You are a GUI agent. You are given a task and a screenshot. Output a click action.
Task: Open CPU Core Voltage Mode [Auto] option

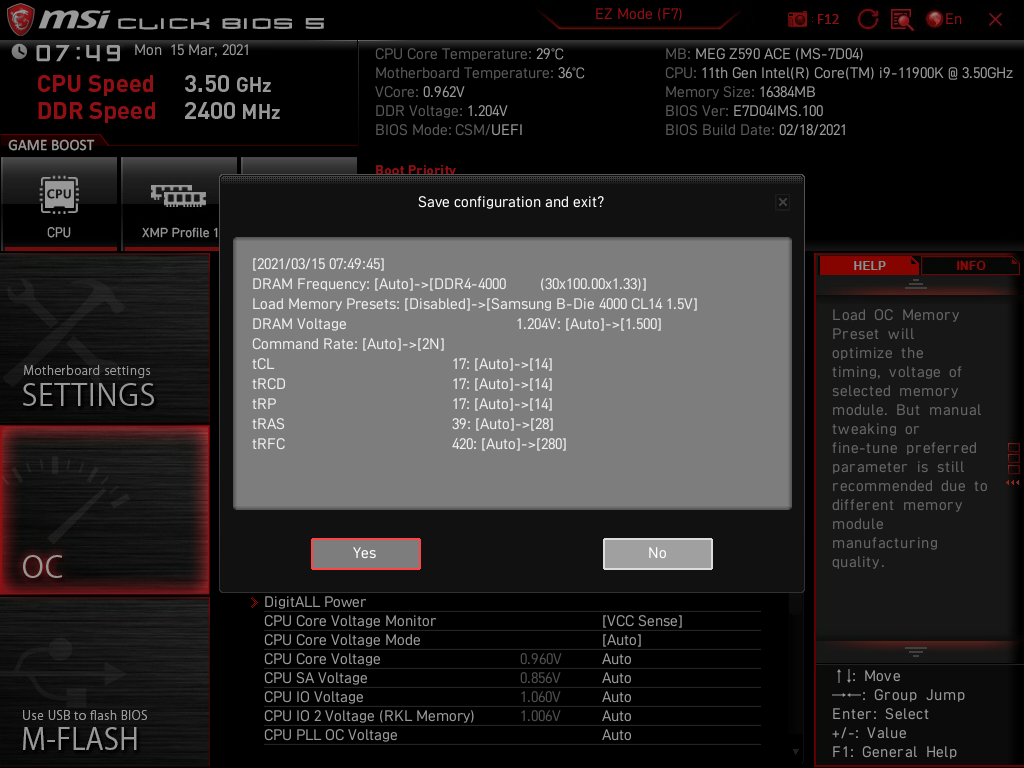pyautogui.click(x=513, y=640)
